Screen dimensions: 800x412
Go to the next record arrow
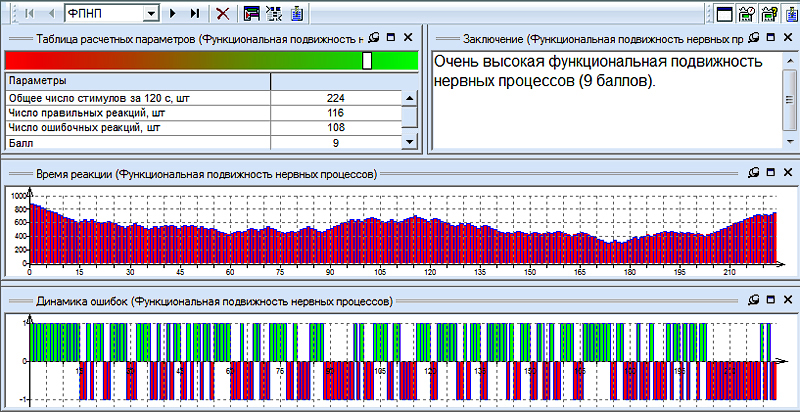click(x=173, y=13)
